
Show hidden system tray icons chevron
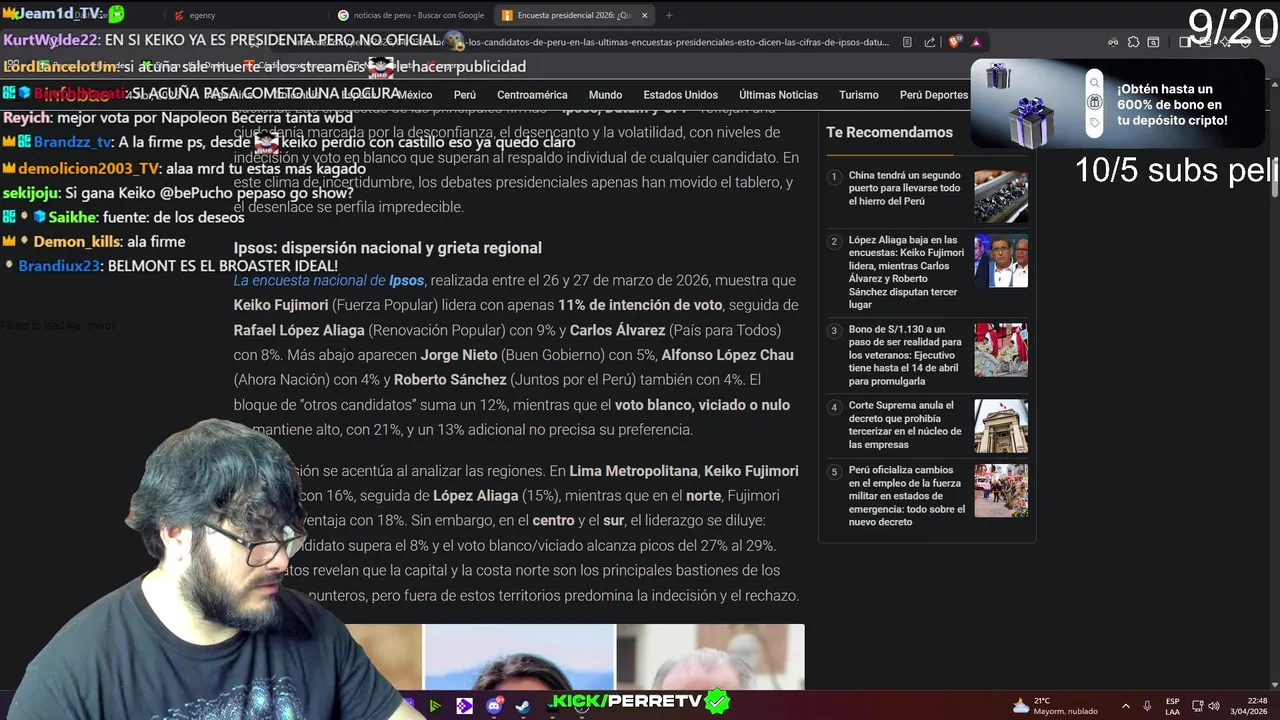click(x=1125, y=706)
